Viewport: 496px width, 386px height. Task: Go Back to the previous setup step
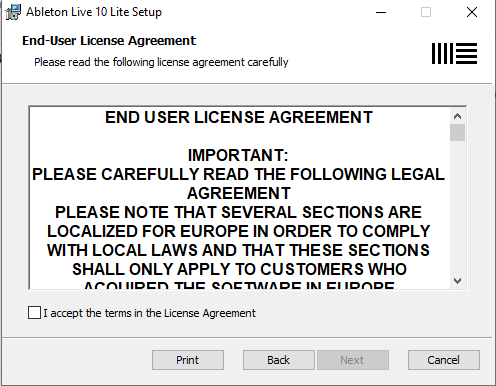point(279,360)
